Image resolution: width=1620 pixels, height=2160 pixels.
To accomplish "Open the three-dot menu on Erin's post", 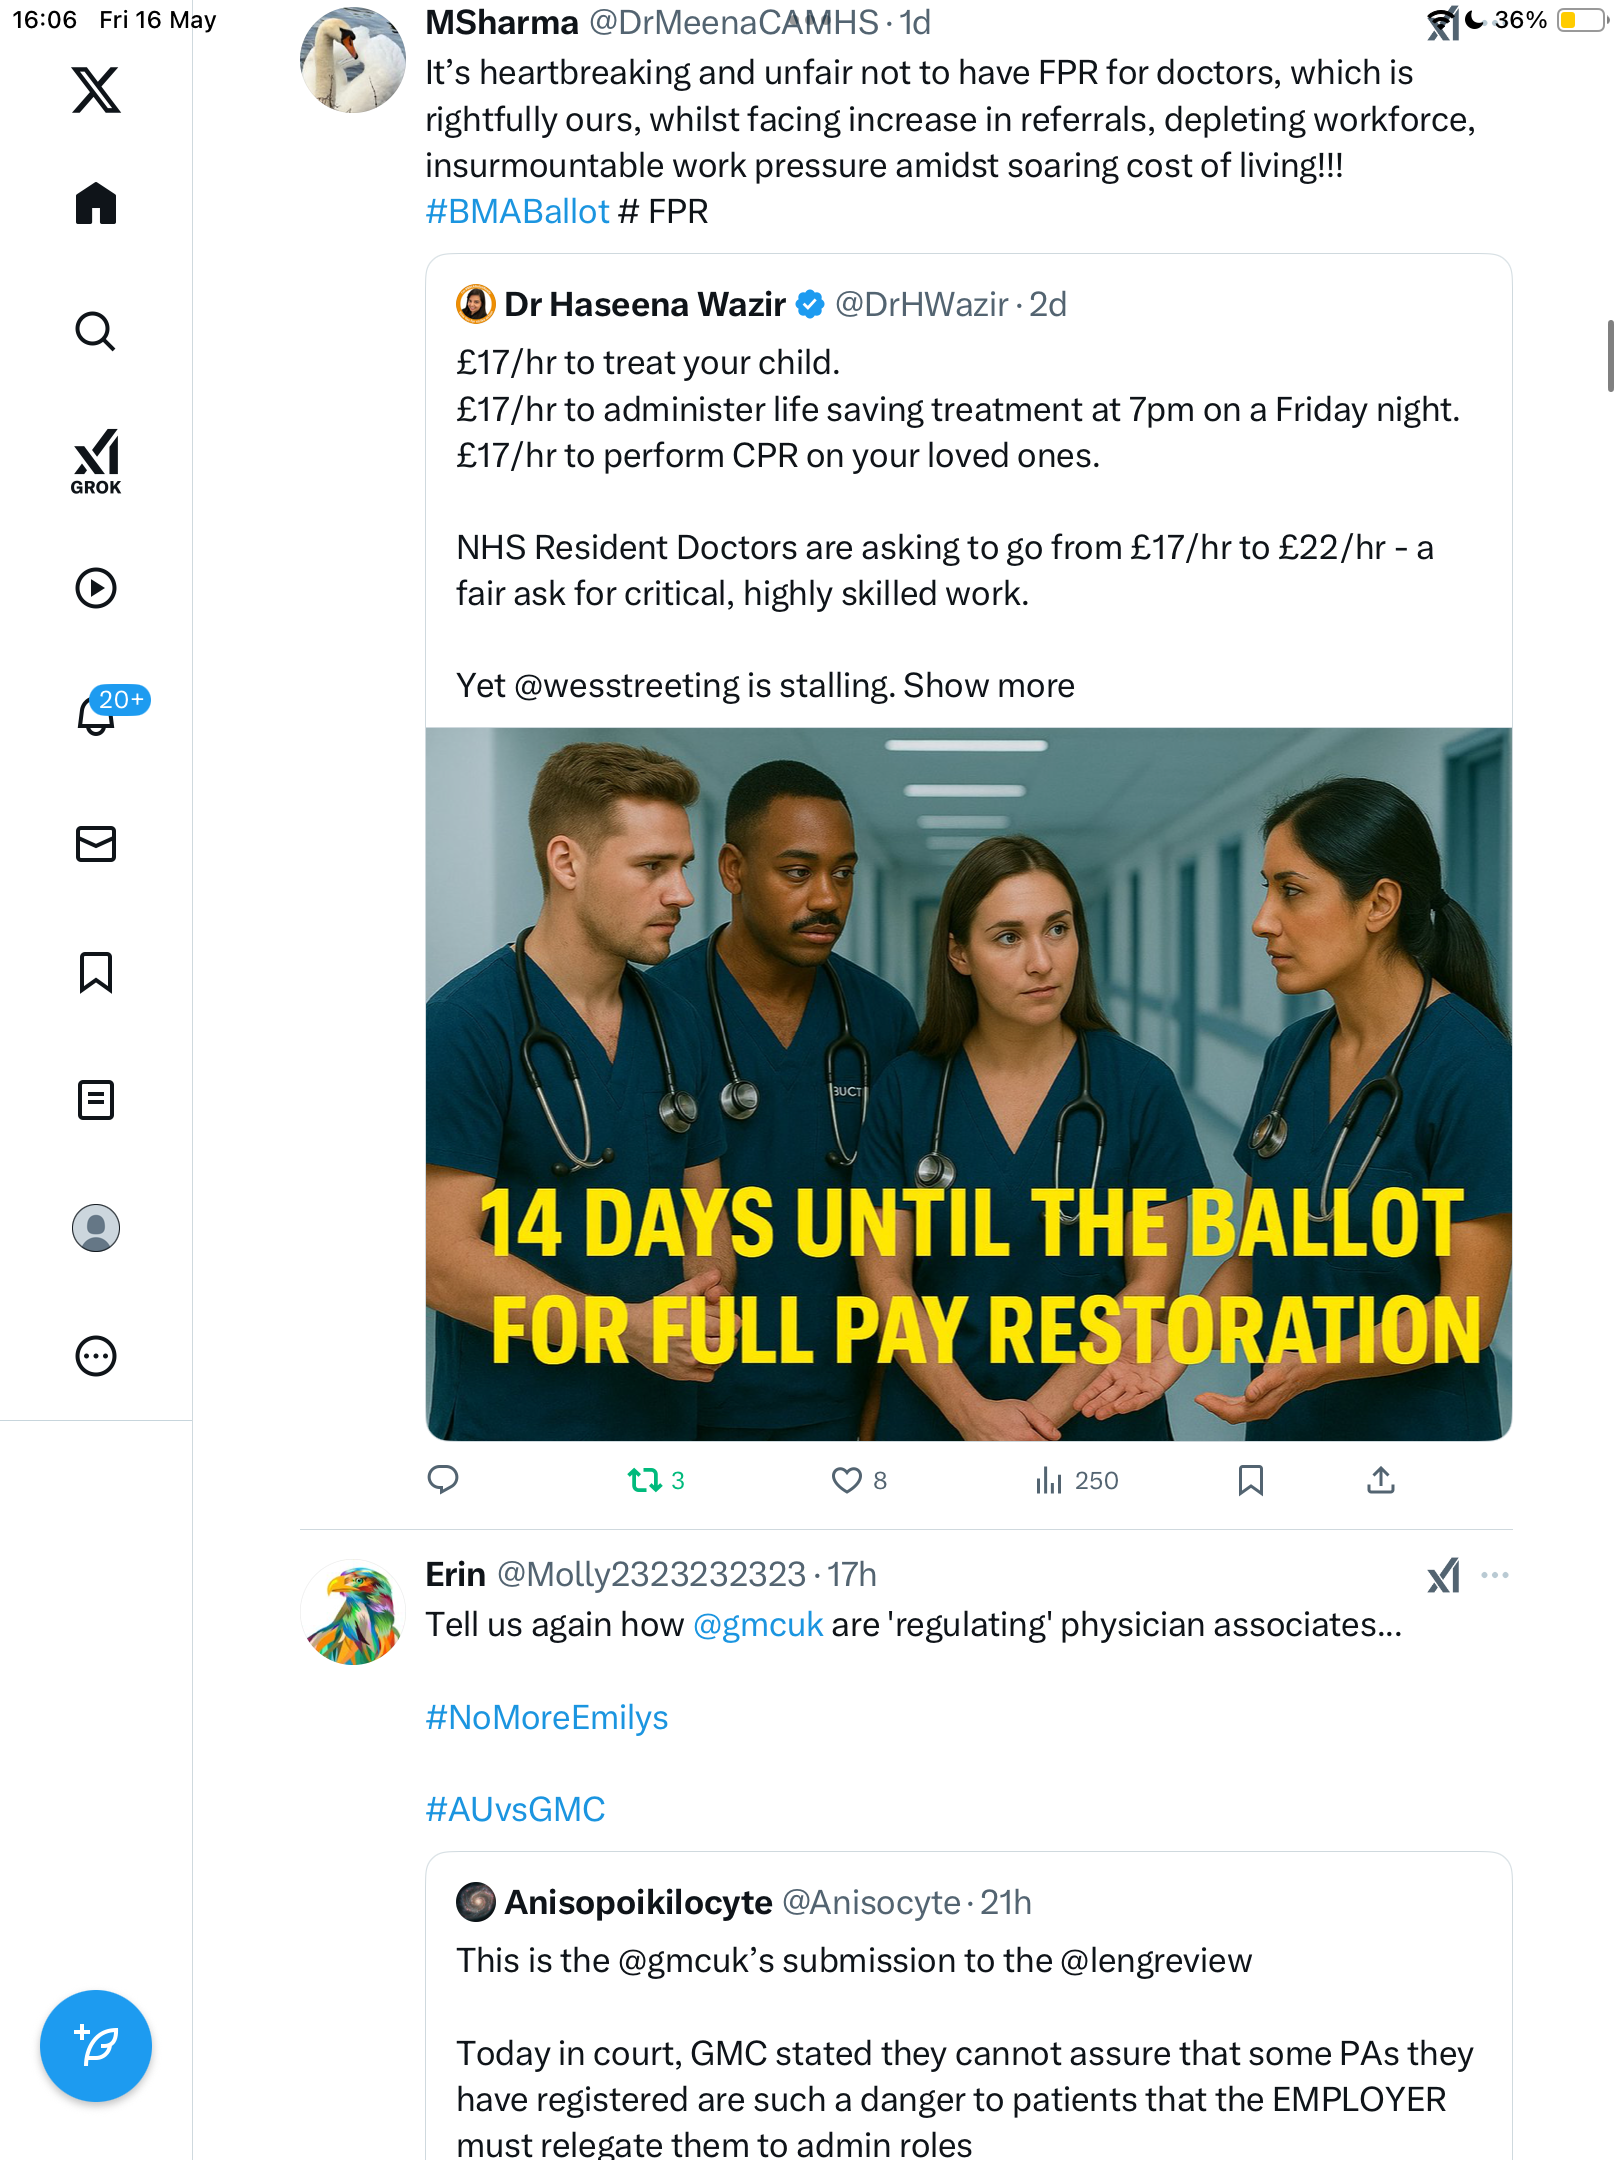I will 1494,1575.
